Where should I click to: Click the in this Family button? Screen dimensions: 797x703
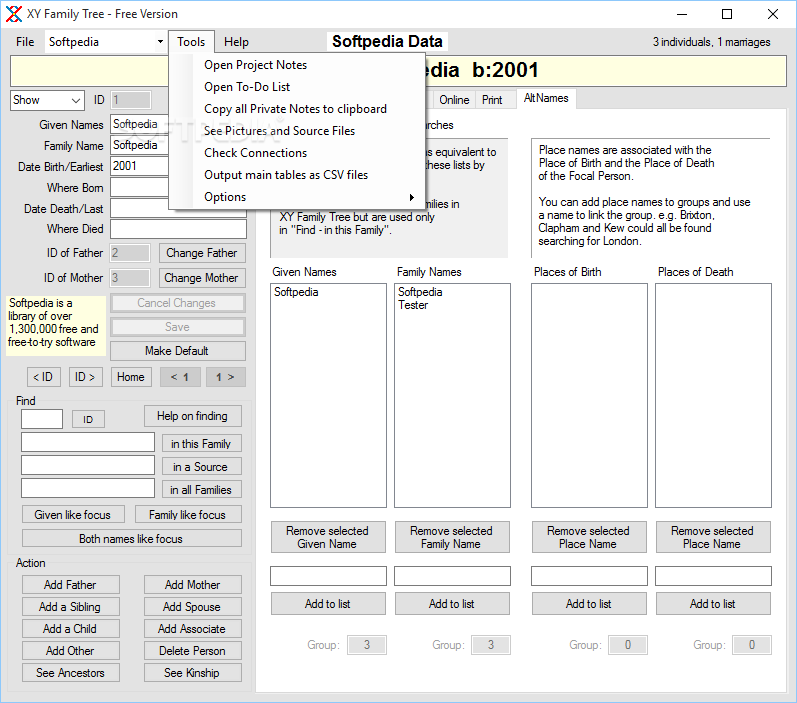[x=201, y=444]
